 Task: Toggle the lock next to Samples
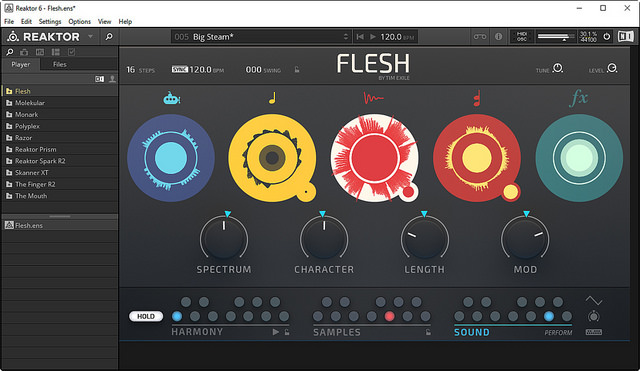point(428,332)
